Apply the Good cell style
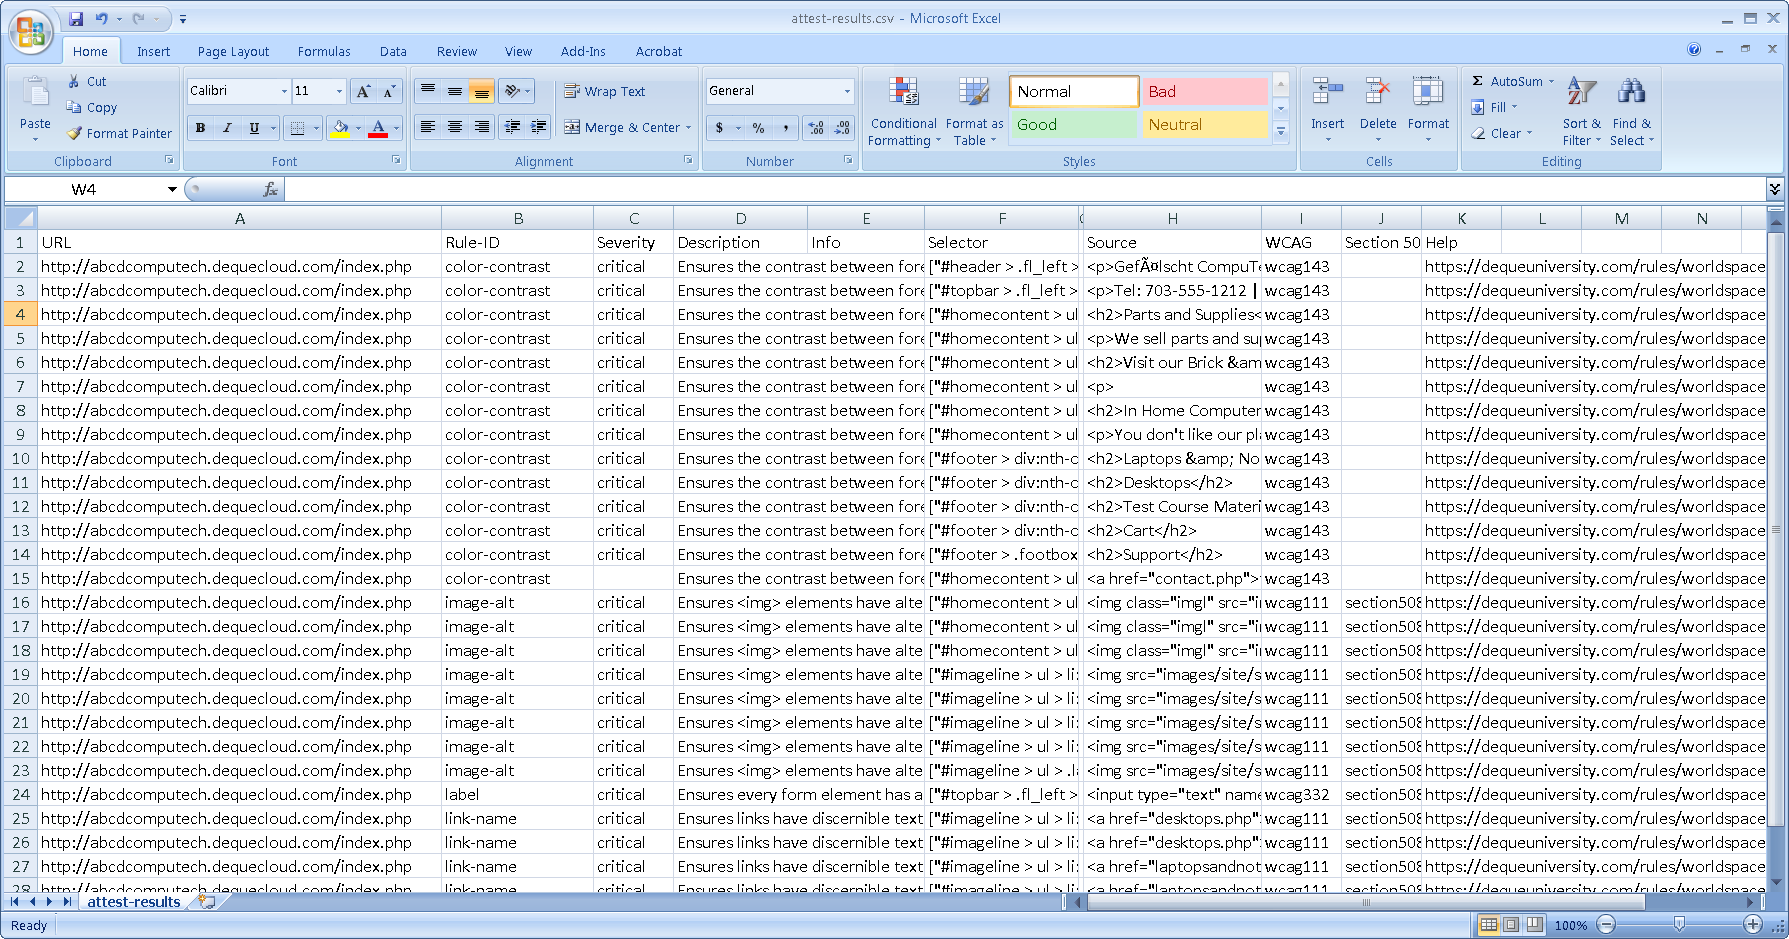The width and height of the screenshot is (1789, 939). (1074, 125)
